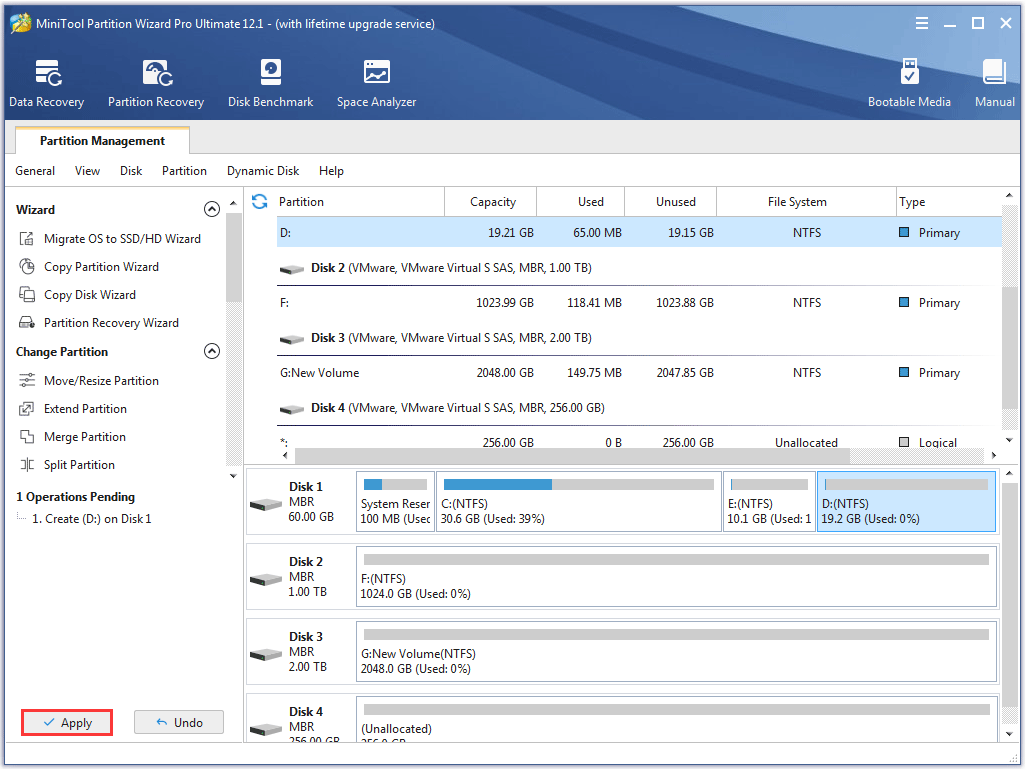
Task: Sort by Used column header
Action: coord(581,201)
